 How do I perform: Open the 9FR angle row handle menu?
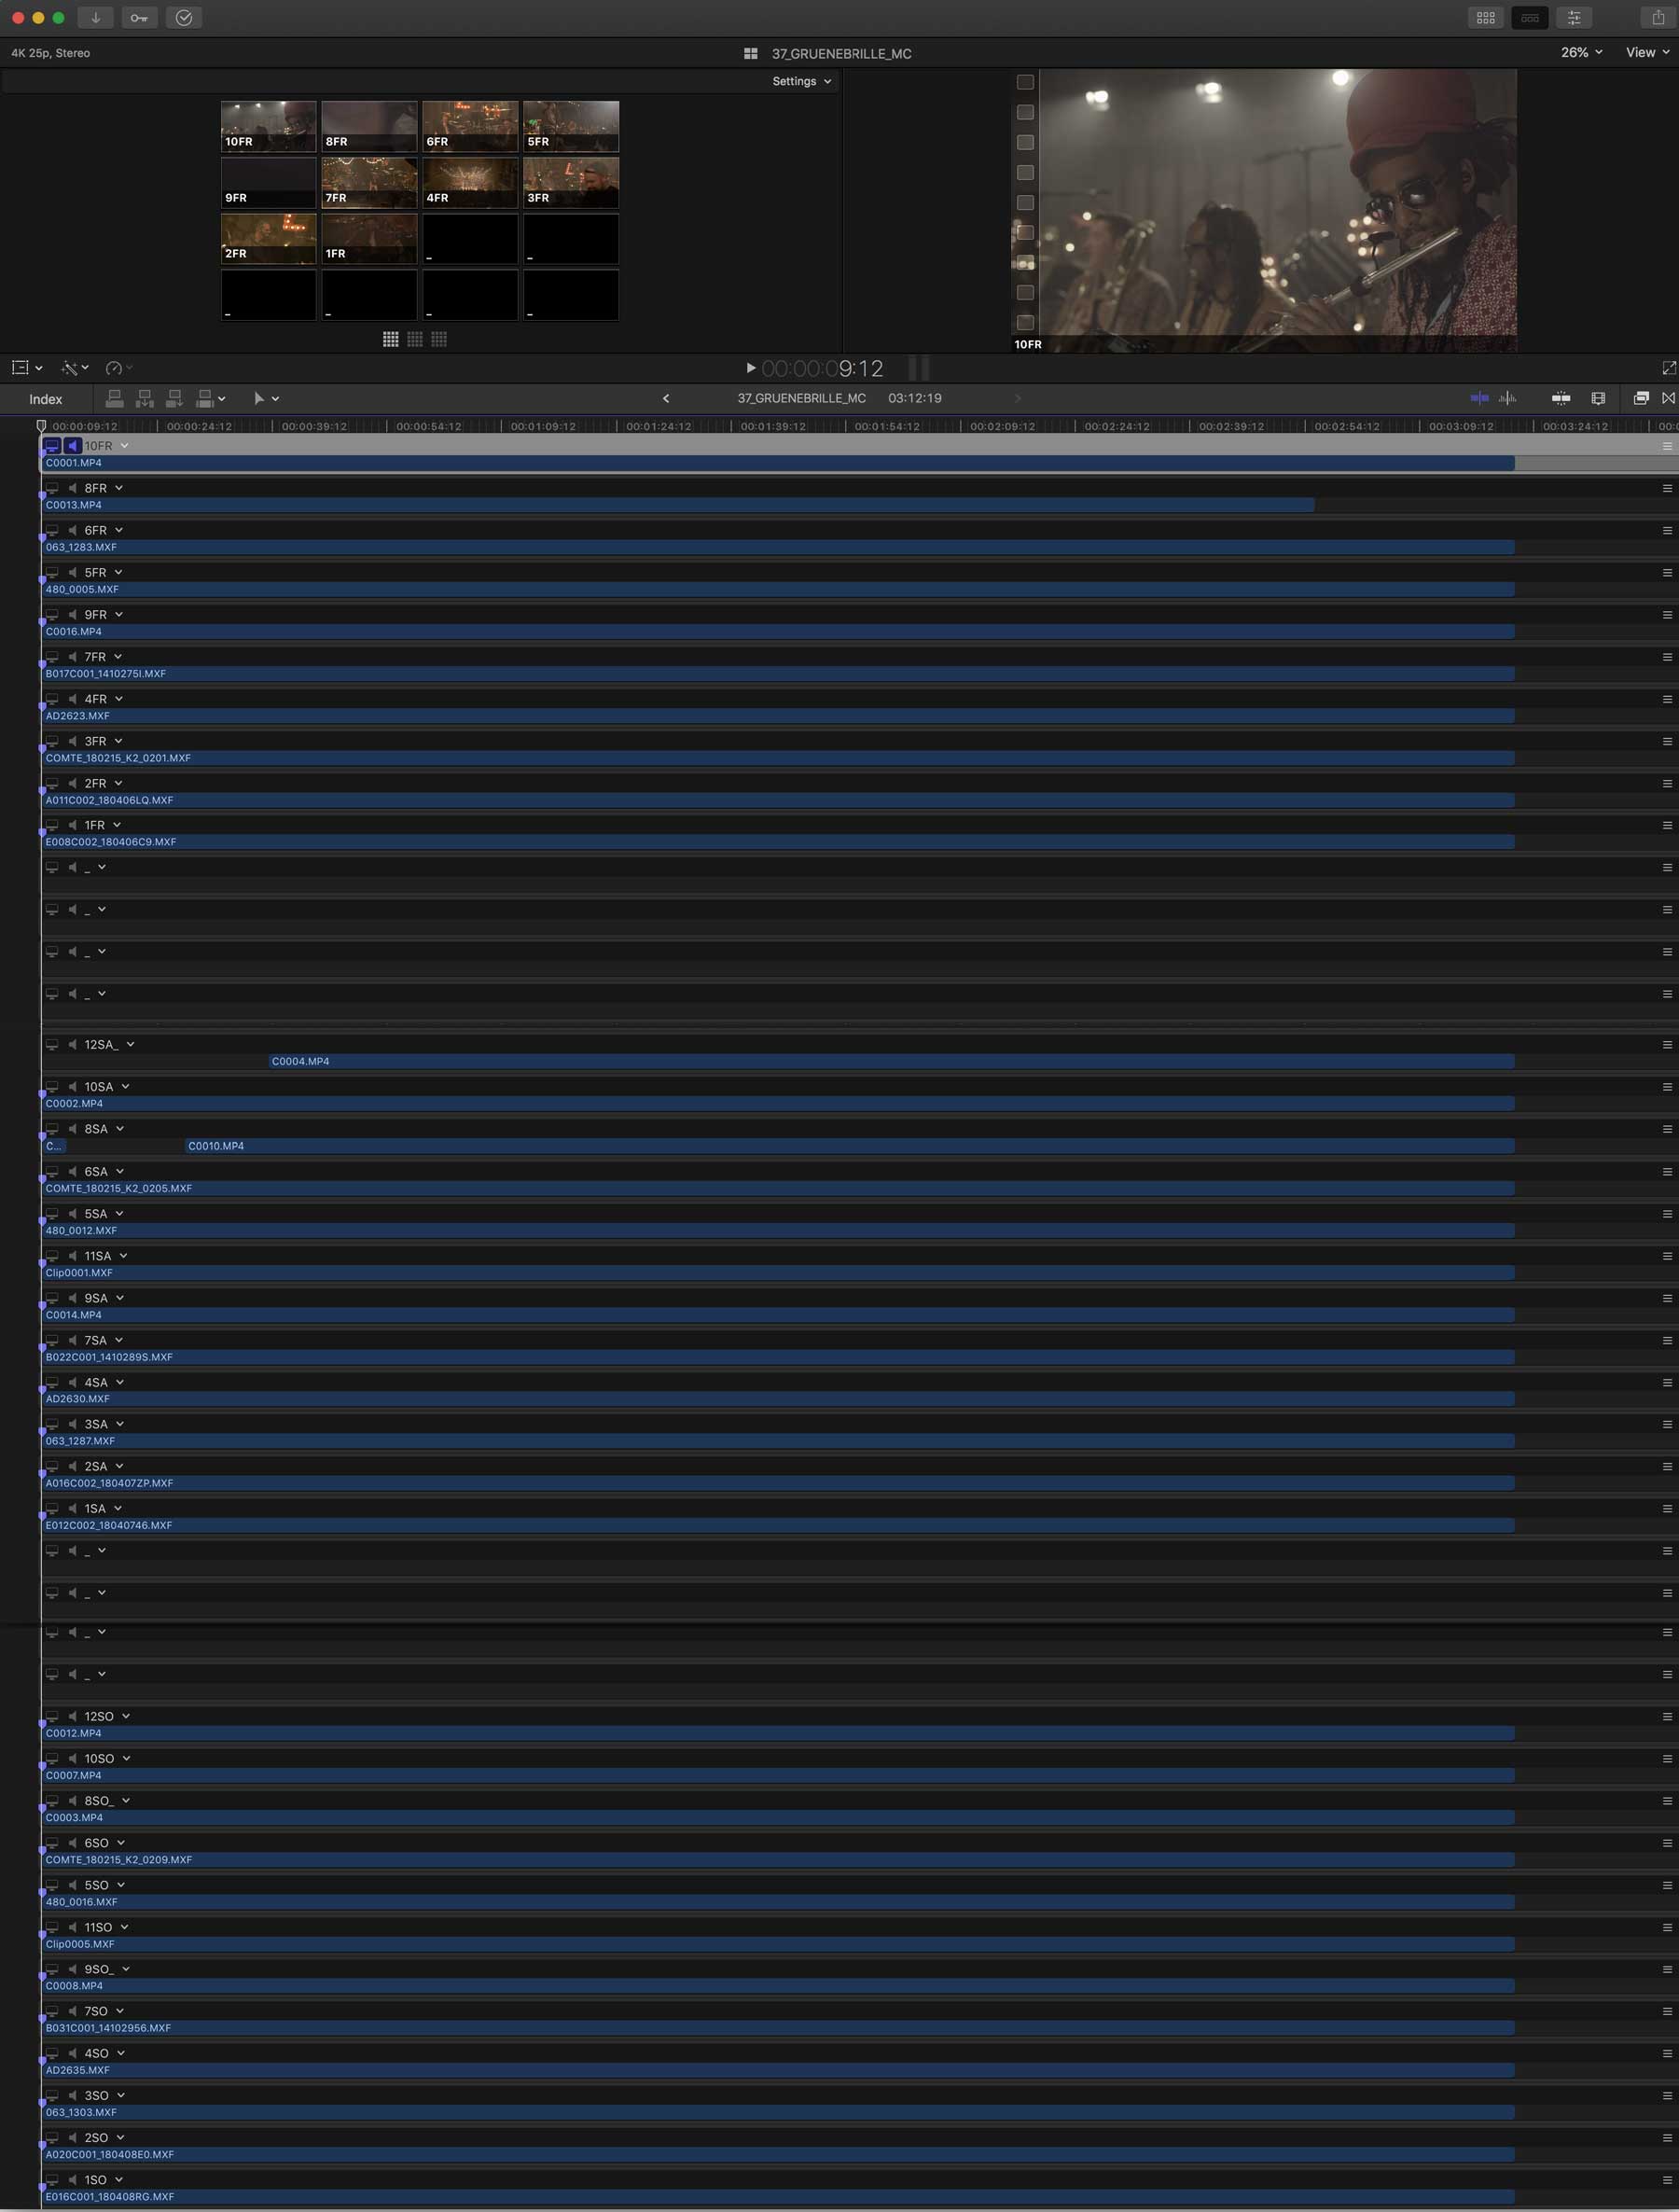[x=1667, y=615]
